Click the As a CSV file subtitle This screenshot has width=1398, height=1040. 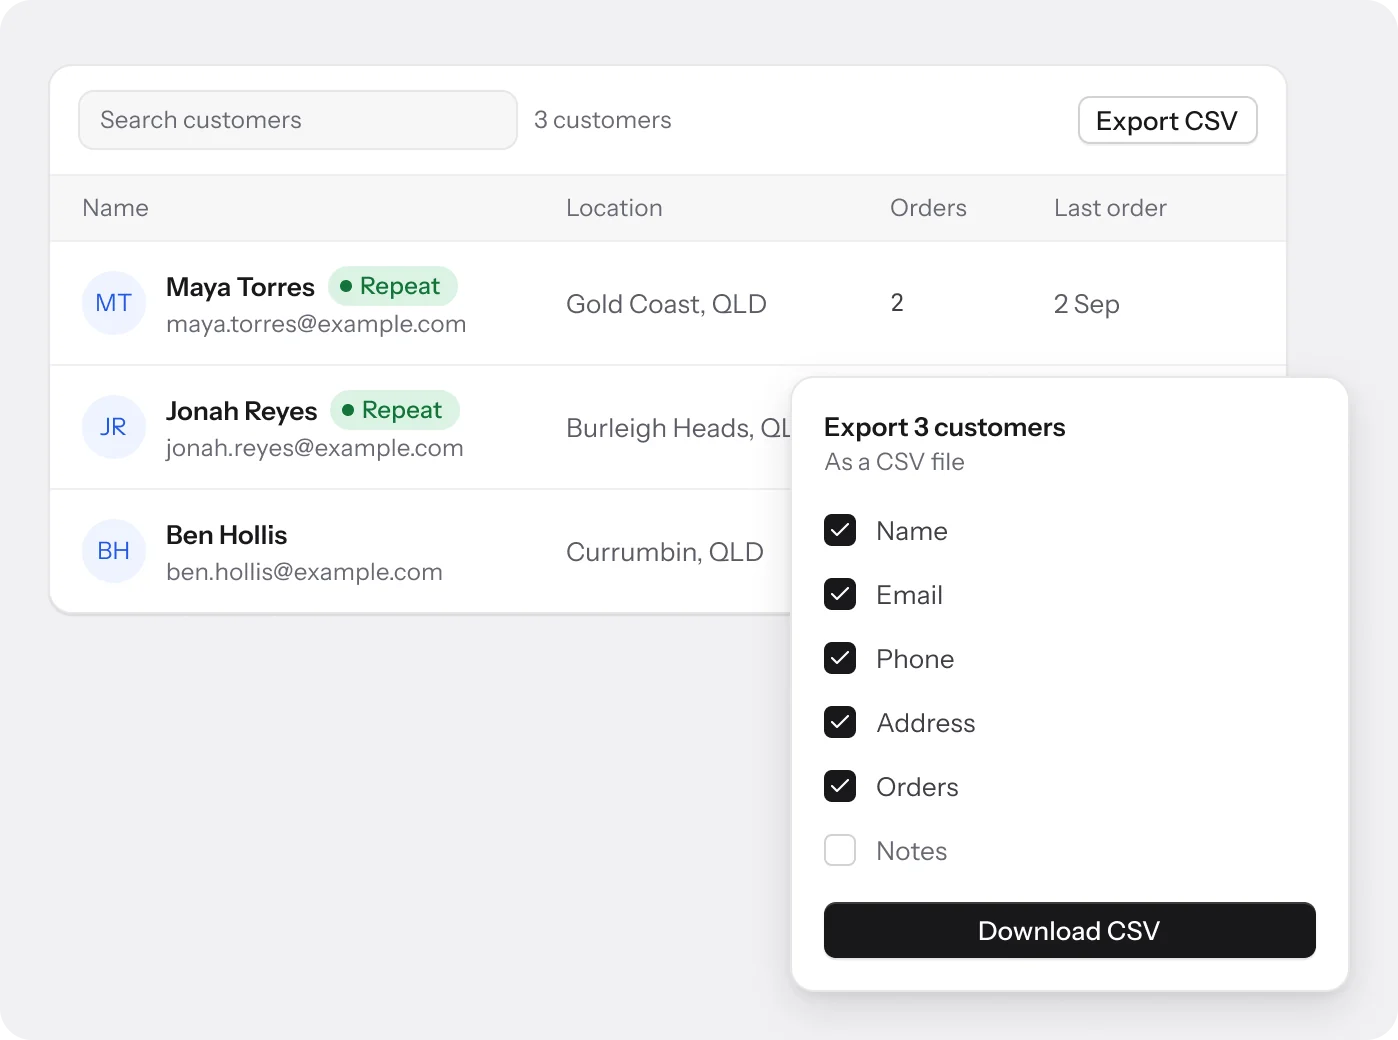pos(895,462)
